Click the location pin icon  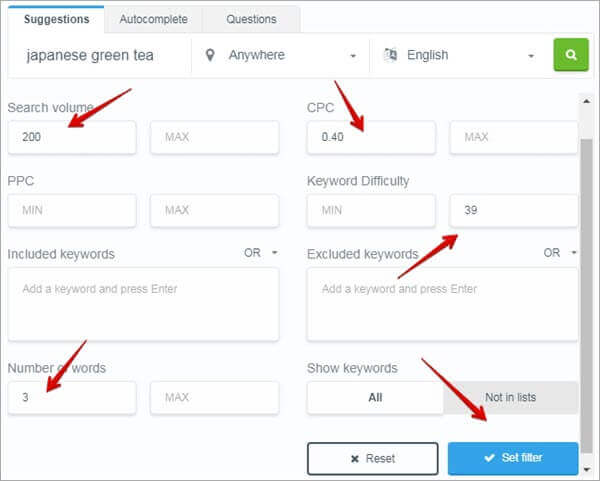[x=210, y=55]
